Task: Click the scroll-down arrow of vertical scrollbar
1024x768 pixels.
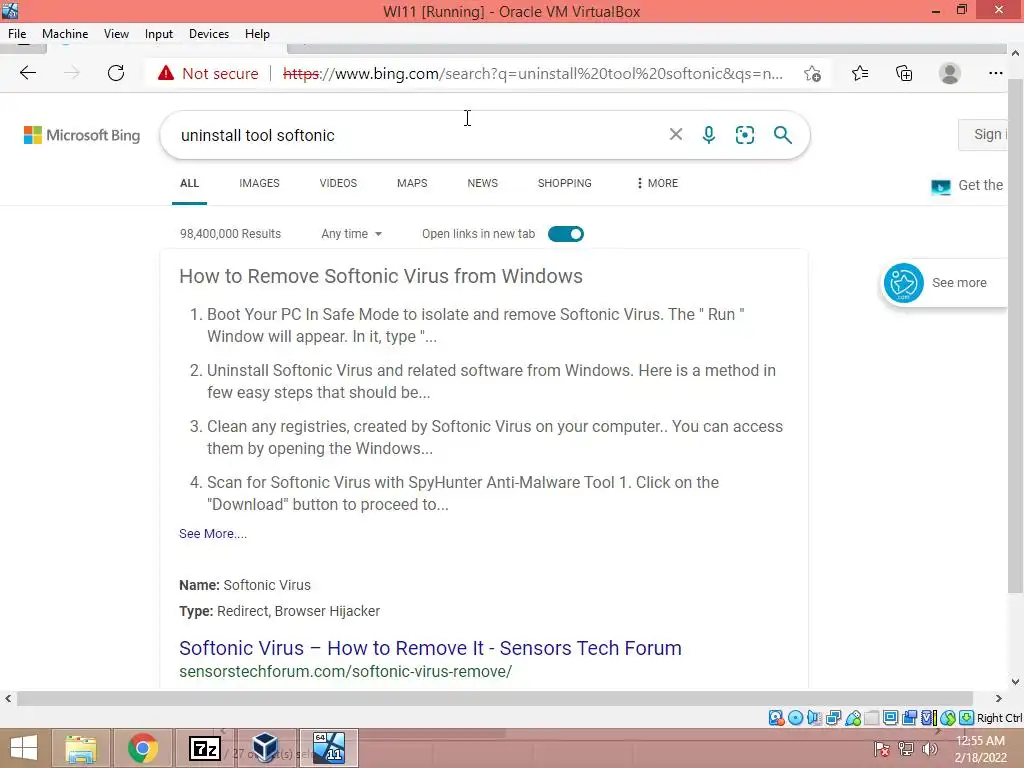Action: click(x=1015, y=682)
